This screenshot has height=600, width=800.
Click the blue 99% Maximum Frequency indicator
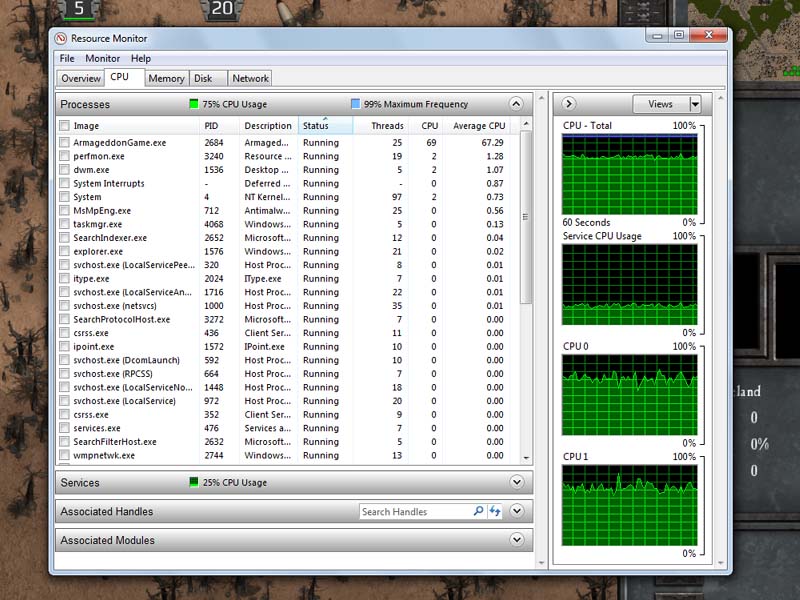point(355,104)
